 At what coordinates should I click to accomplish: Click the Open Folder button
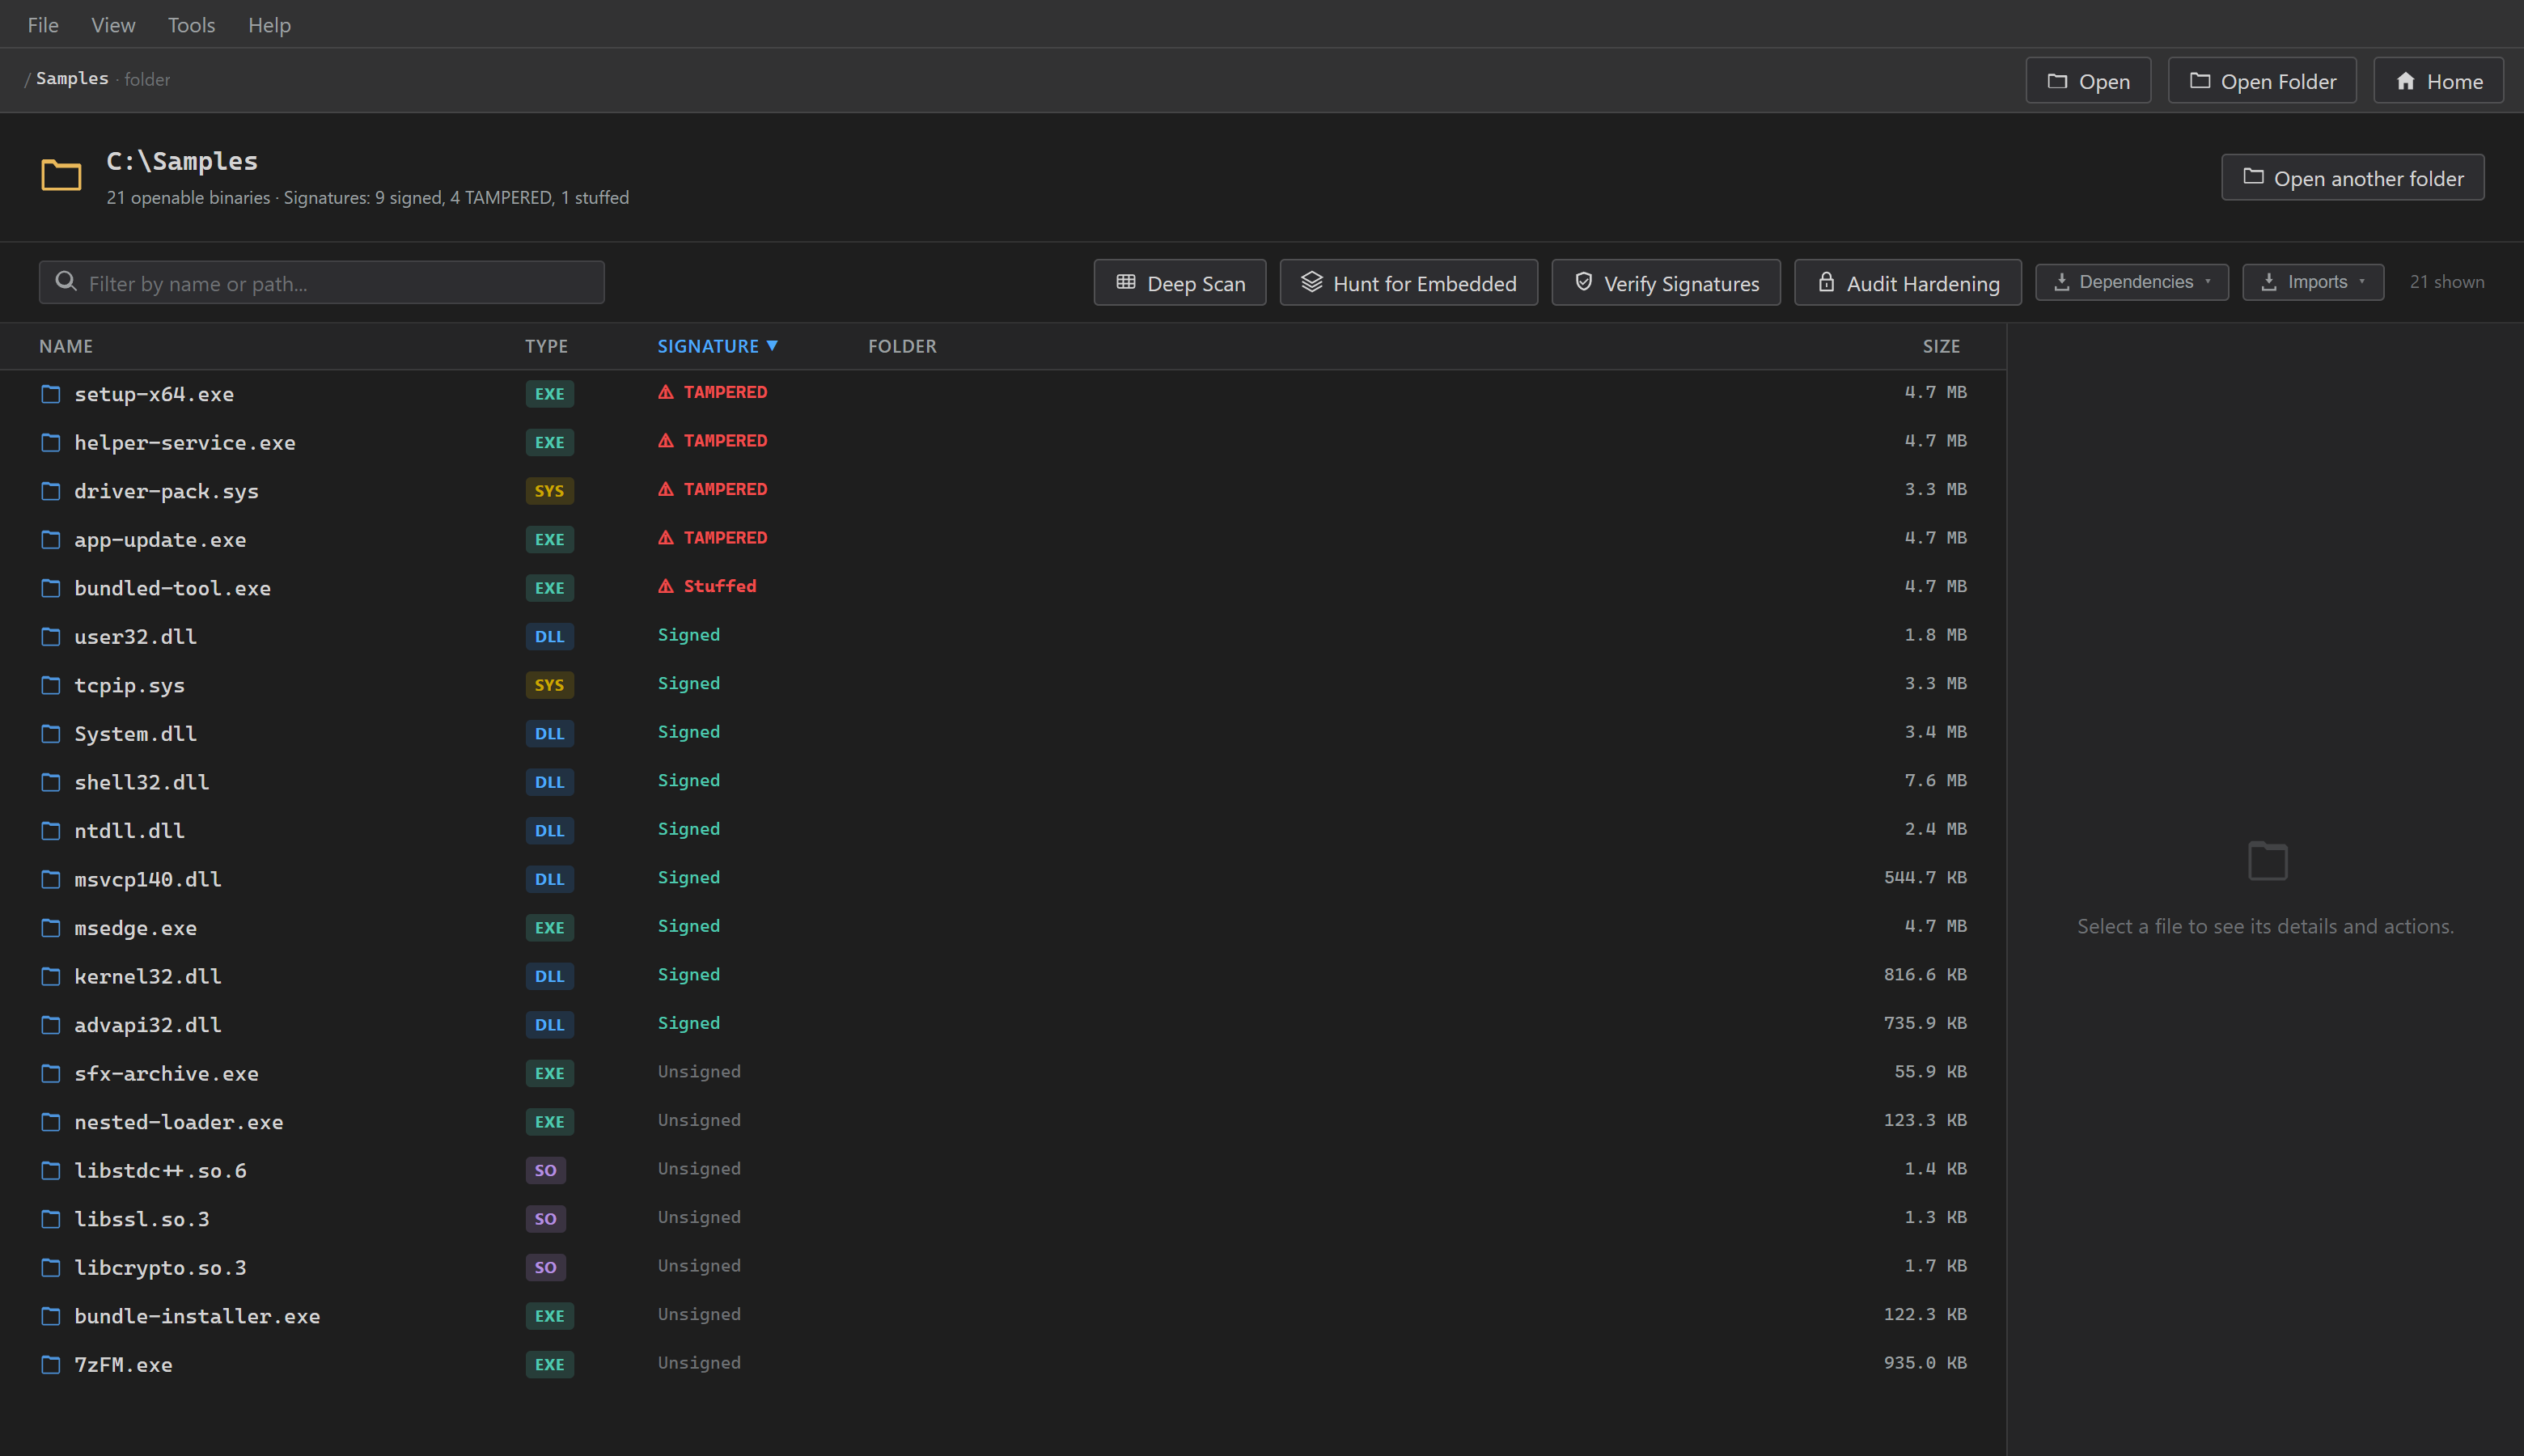click(x=2262, y=81)
